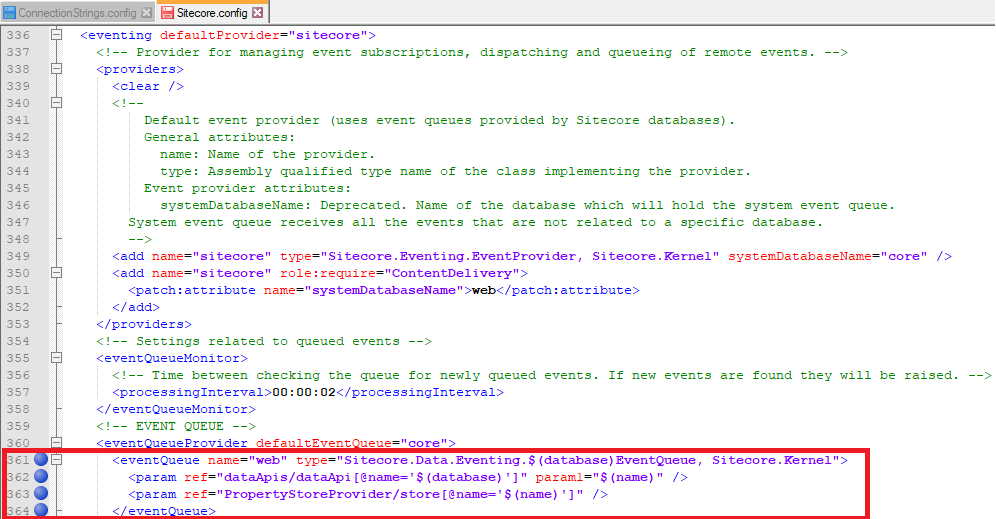Screen dimensions: 996x519
Task: Click "role:require" attribute on line 350
Action: [x=328, y=273]
